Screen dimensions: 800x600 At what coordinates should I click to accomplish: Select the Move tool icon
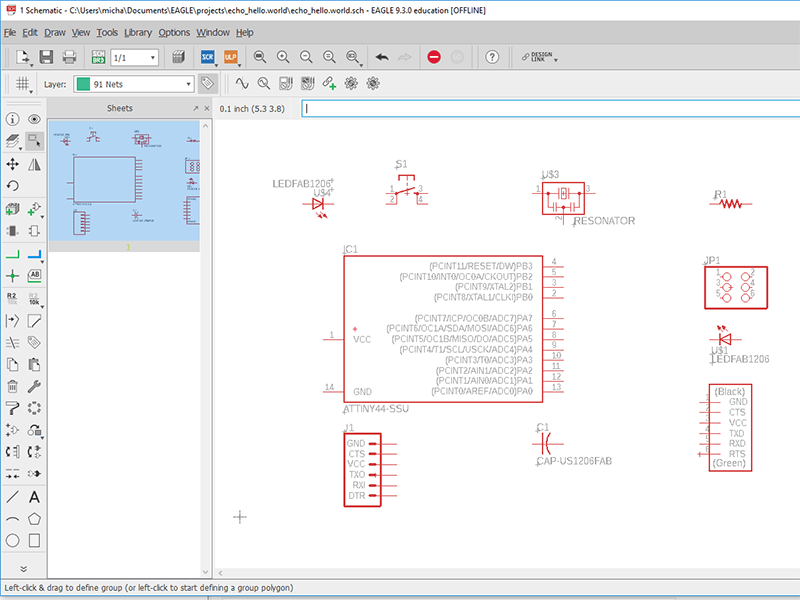click(13, 164)
